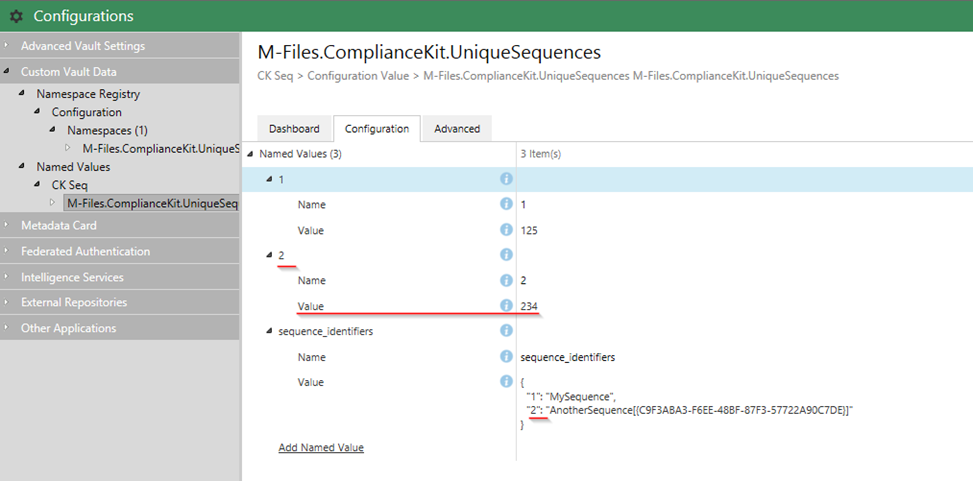Open External Repositories section
The width and height of the screenshot is (973, 481).
click(119, 302)
